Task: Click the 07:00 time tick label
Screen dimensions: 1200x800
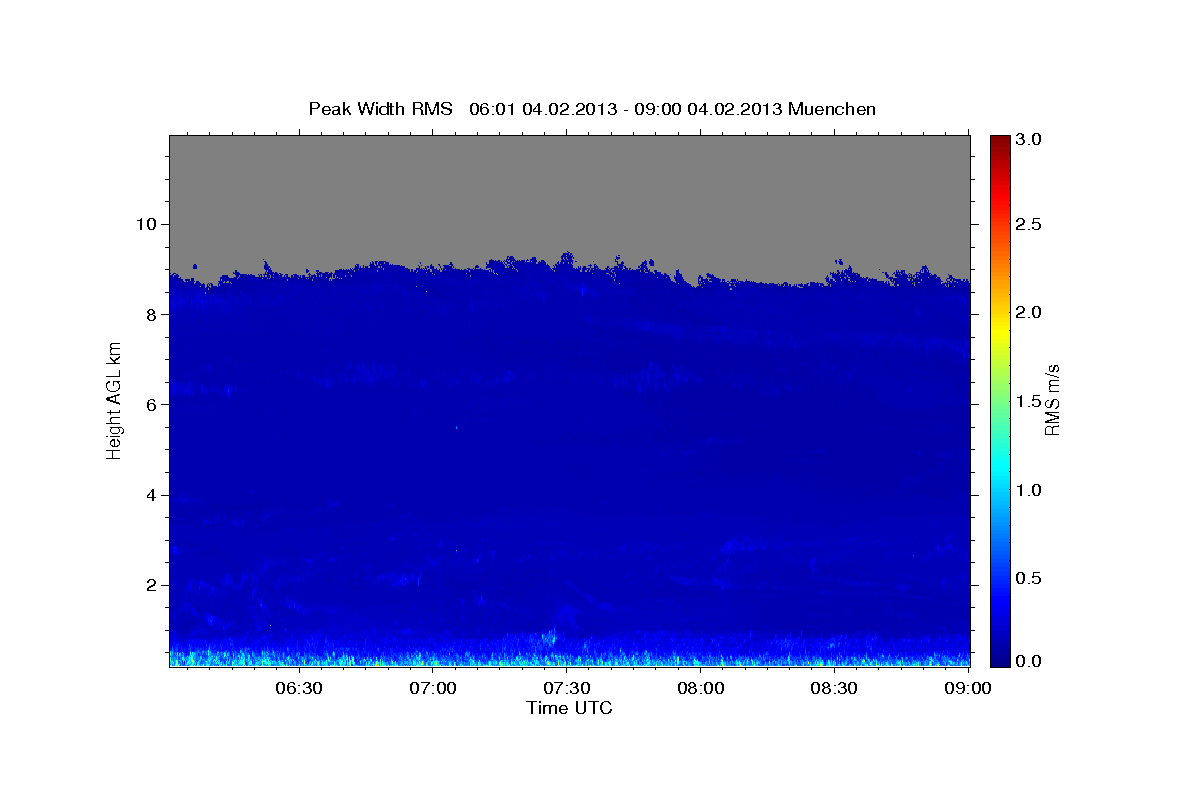Action: 433,688
